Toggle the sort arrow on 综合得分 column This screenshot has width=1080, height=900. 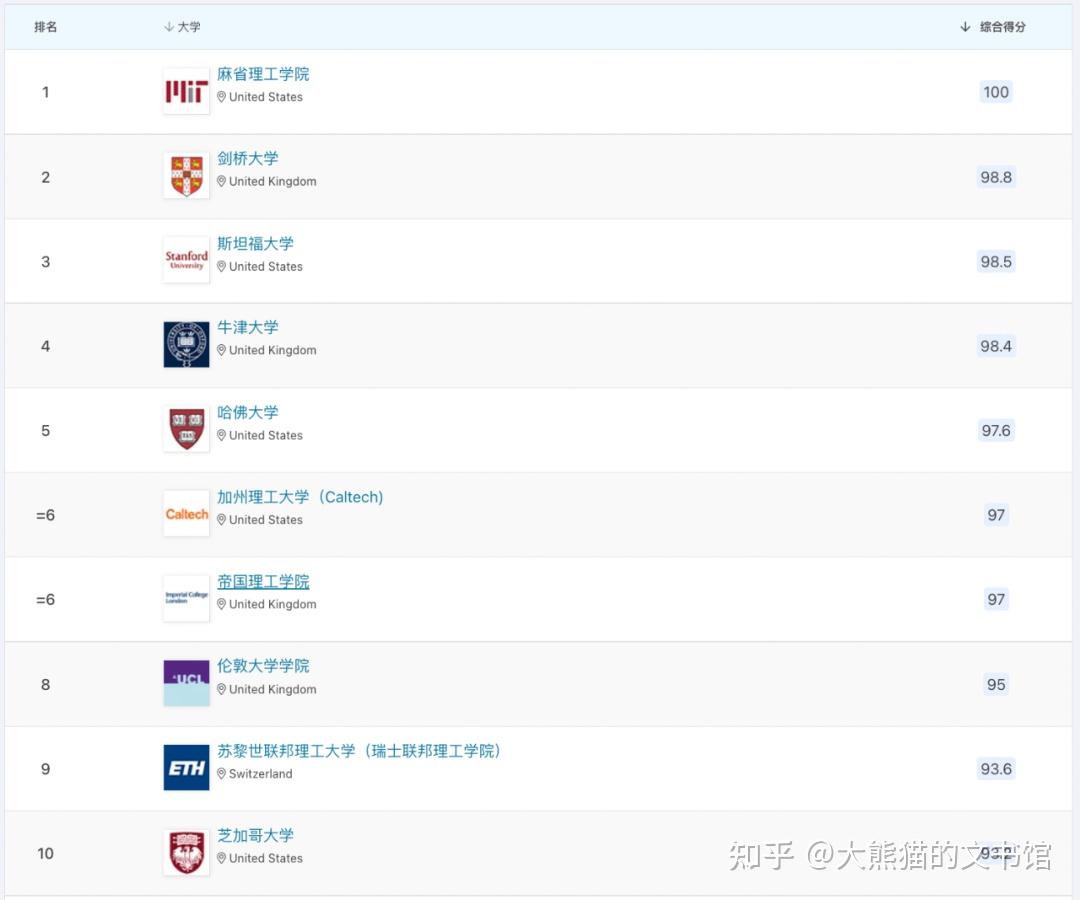click(964, 27)
